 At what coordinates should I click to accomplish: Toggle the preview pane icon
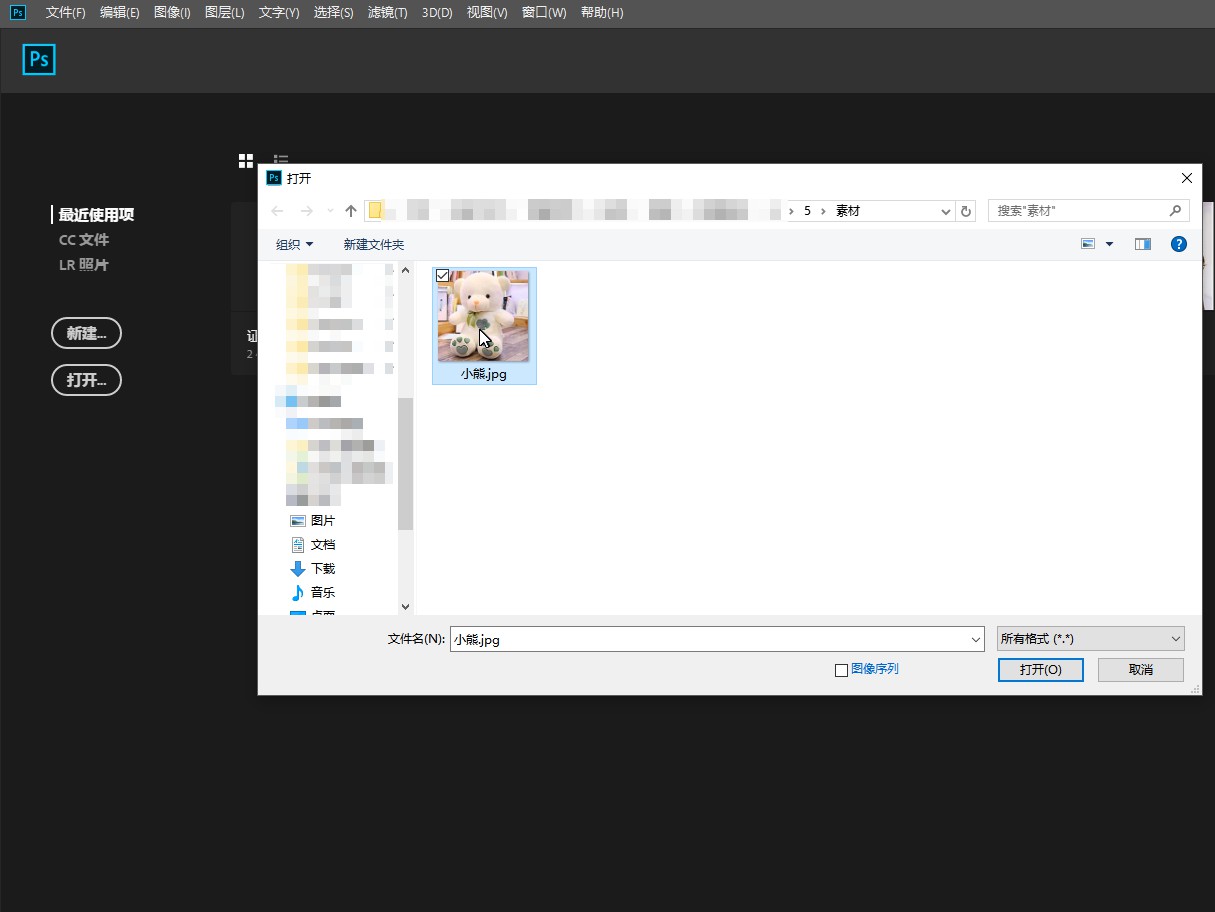(1143, 244)
